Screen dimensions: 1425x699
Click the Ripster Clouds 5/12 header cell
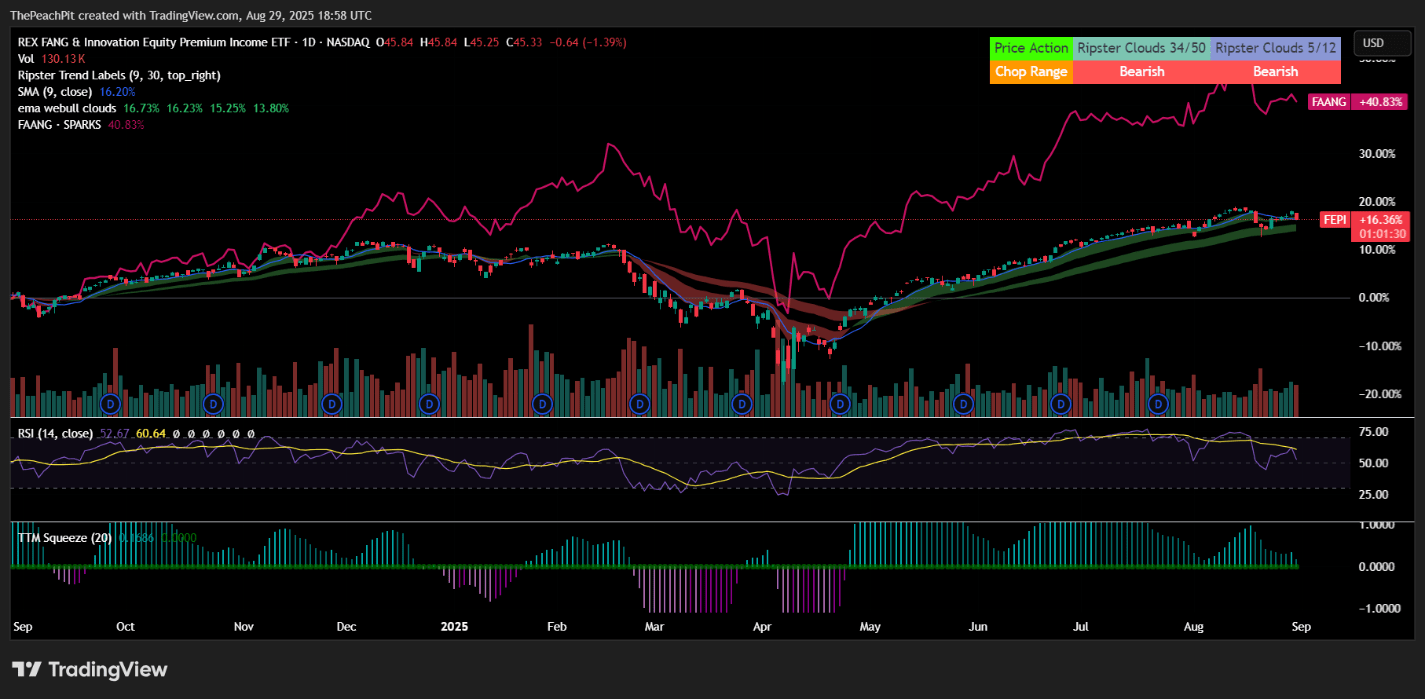tap(1275, 48)
